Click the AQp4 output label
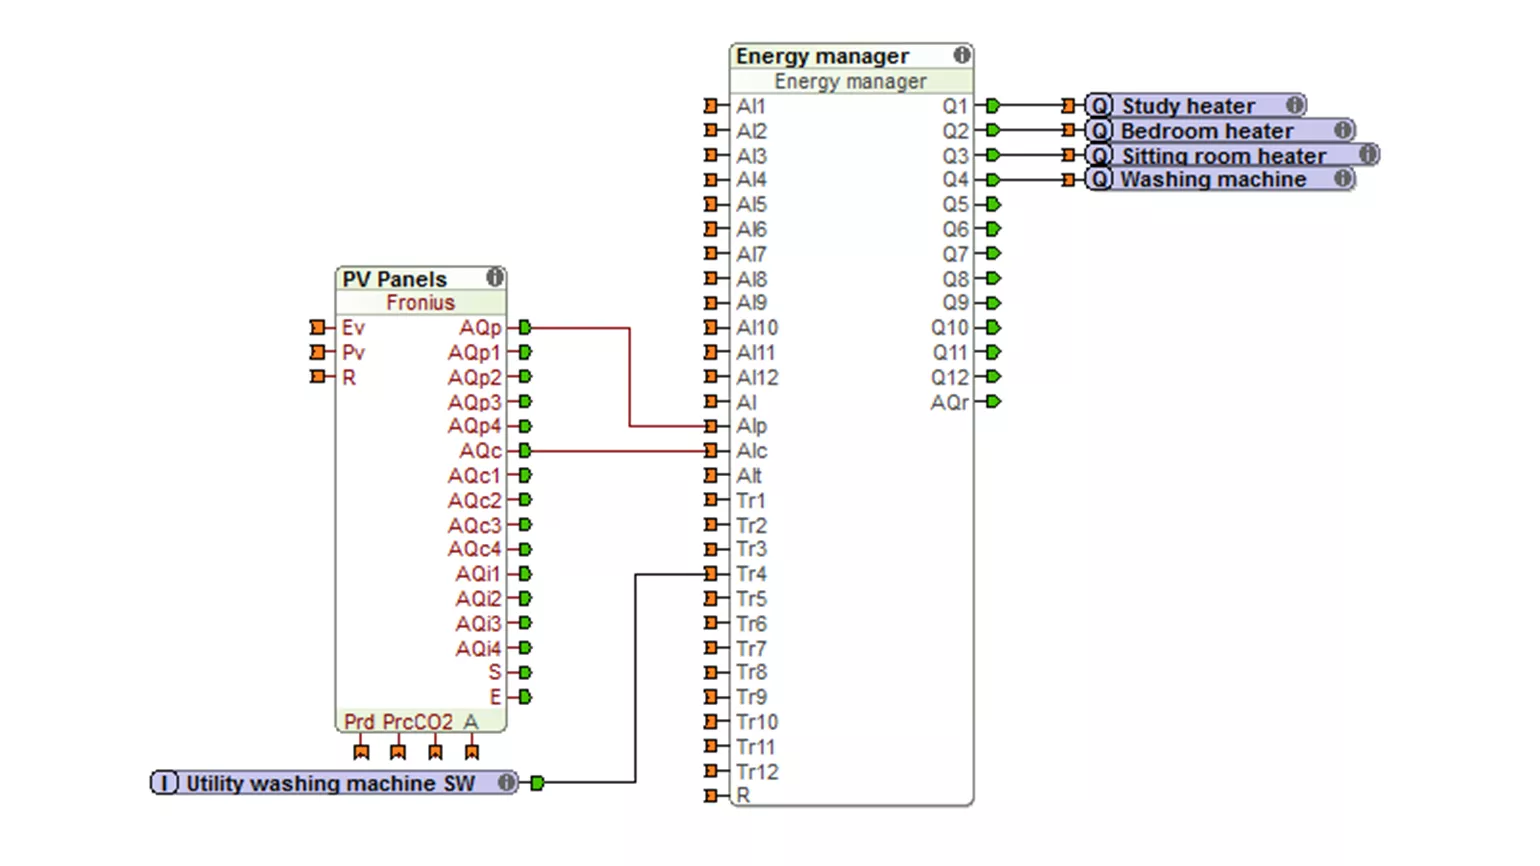The image size is (1540, 866). (x=474, y=426)
